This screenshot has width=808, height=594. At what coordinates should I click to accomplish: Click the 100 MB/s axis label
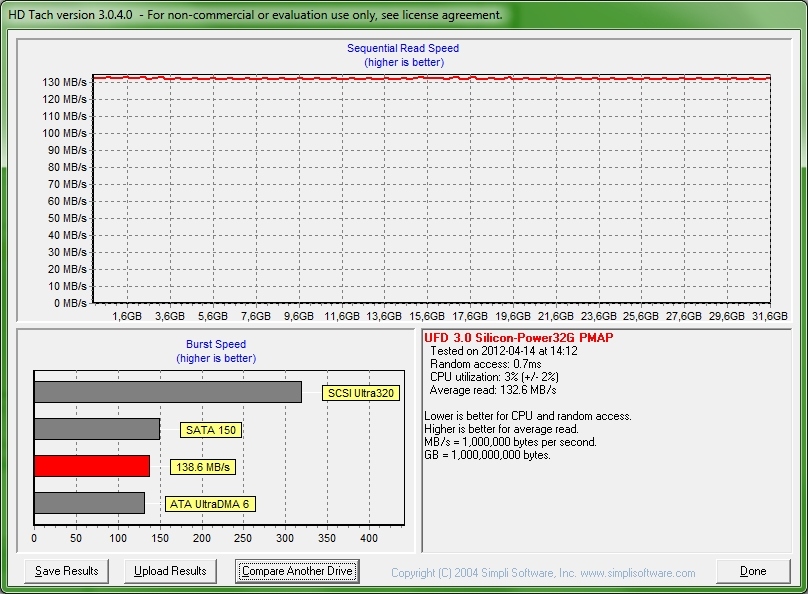(64, 133)
